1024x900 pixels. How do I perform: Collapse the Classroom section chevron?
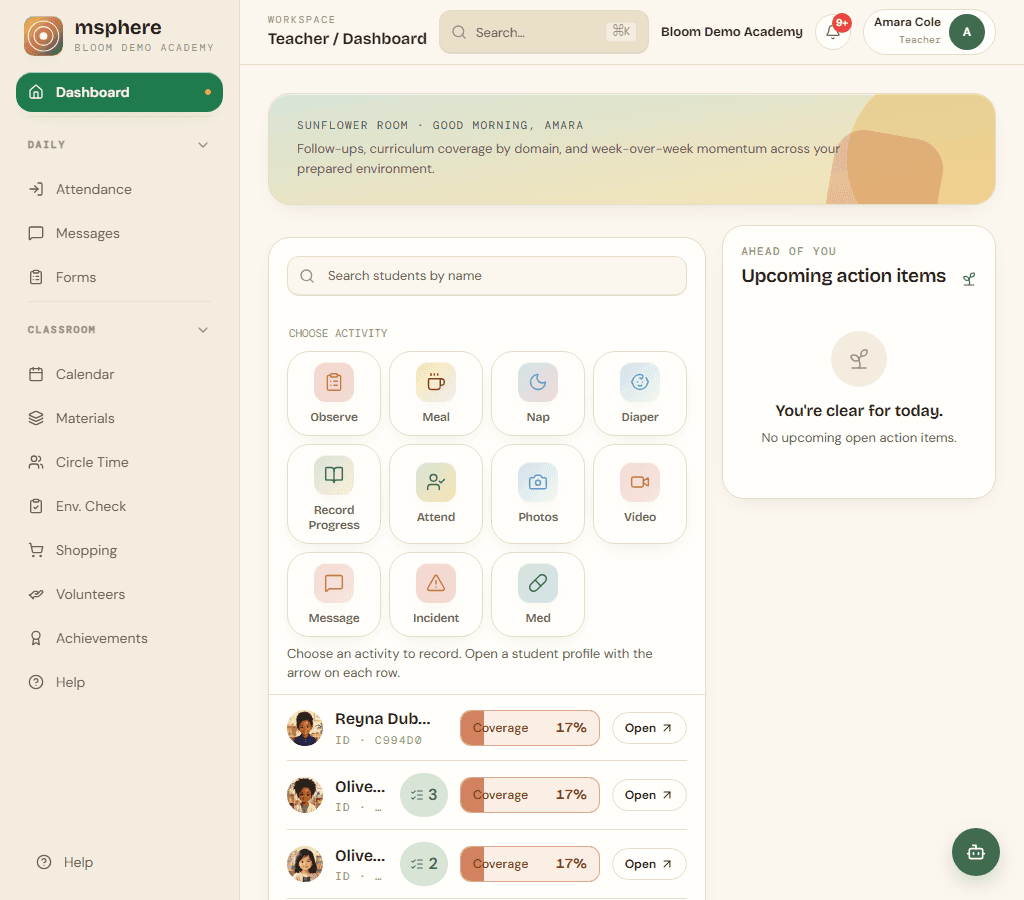click(x=203, y=330)
